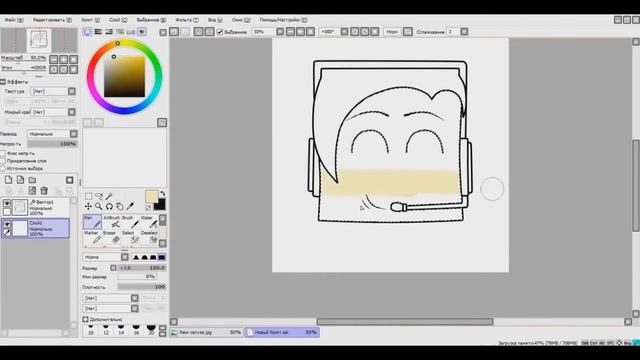Open the texture dropdown
The height and width of the screenshot is (360, 640).
point(53,91)
